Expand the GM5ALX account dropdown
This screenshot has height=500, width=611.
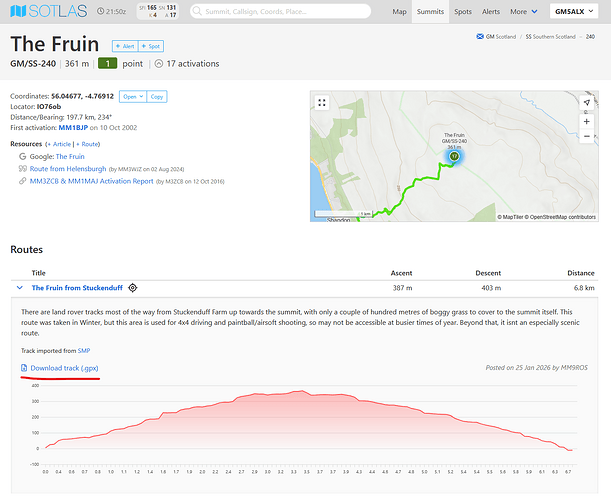(578, 12)
